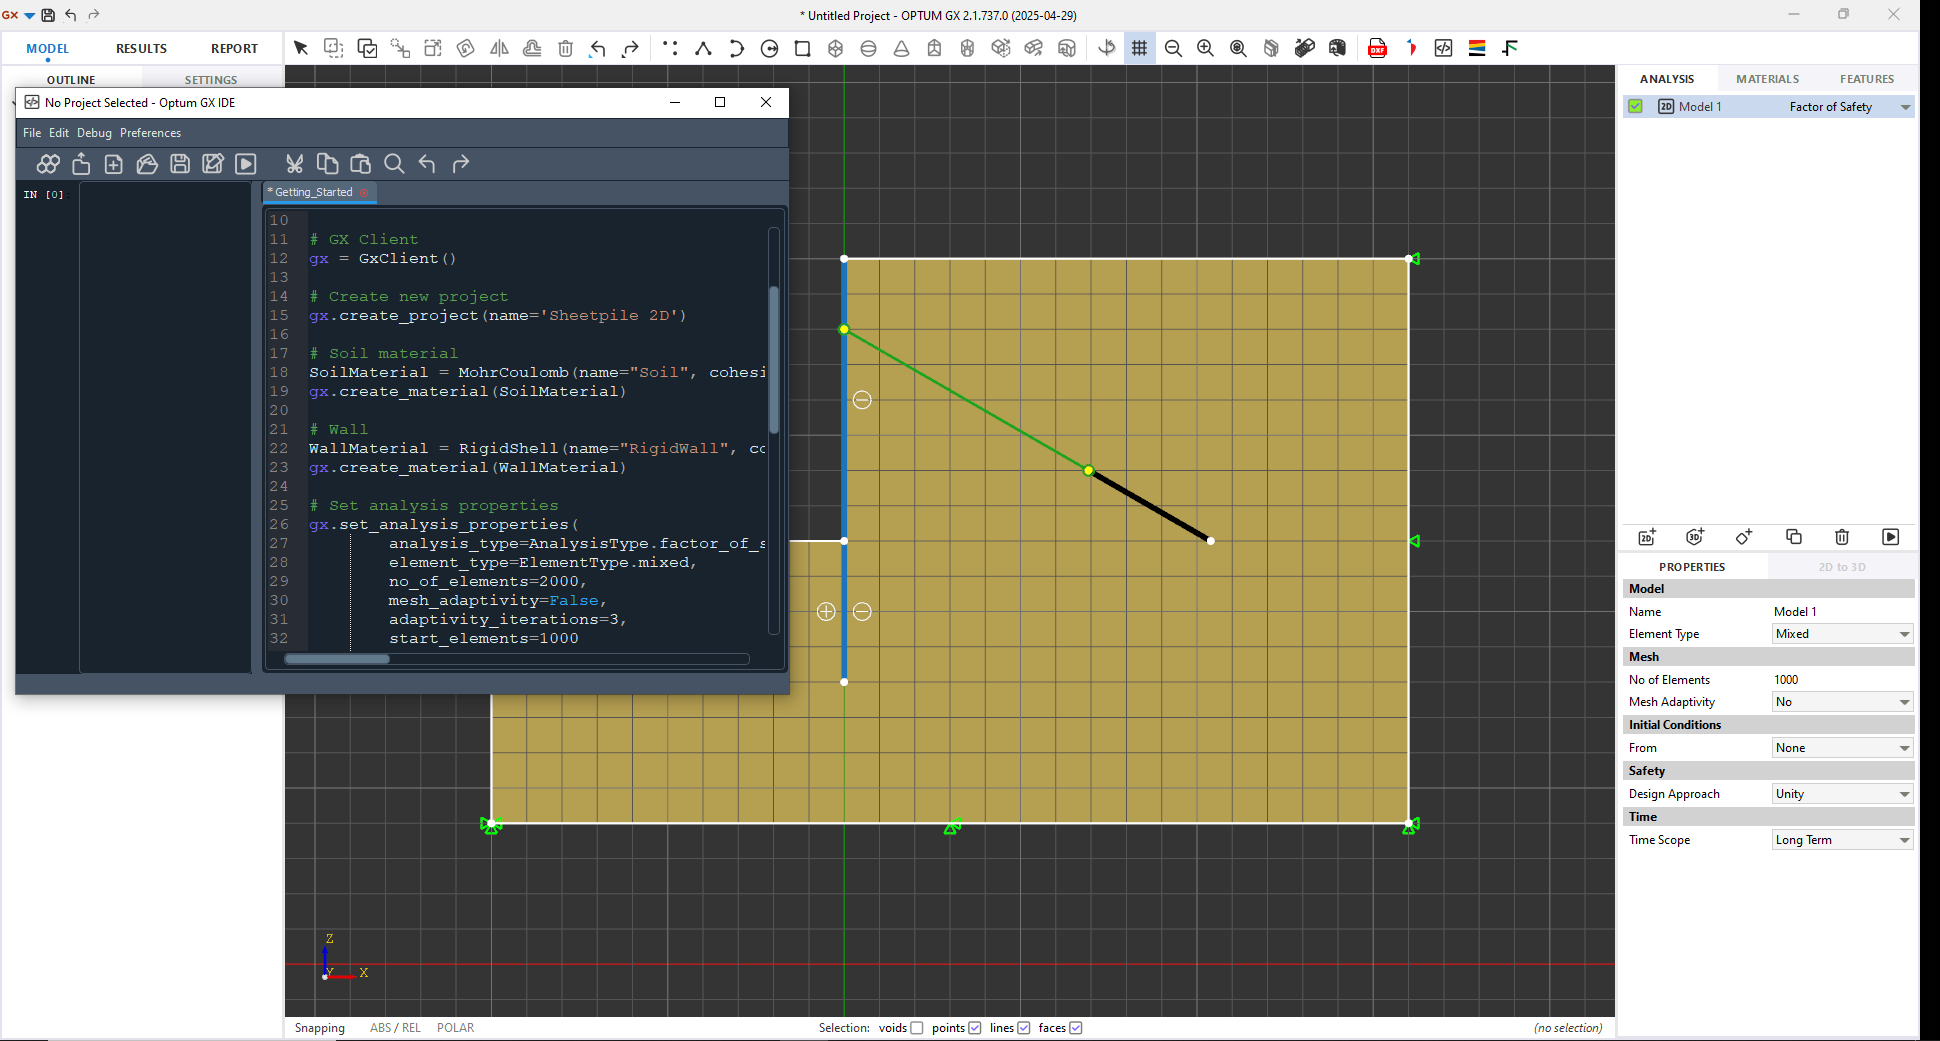This screenshot has width=1940, height=1041.
Task: Open the Time Scope Long Term dropdown
Action: (x=1842, y=840)
